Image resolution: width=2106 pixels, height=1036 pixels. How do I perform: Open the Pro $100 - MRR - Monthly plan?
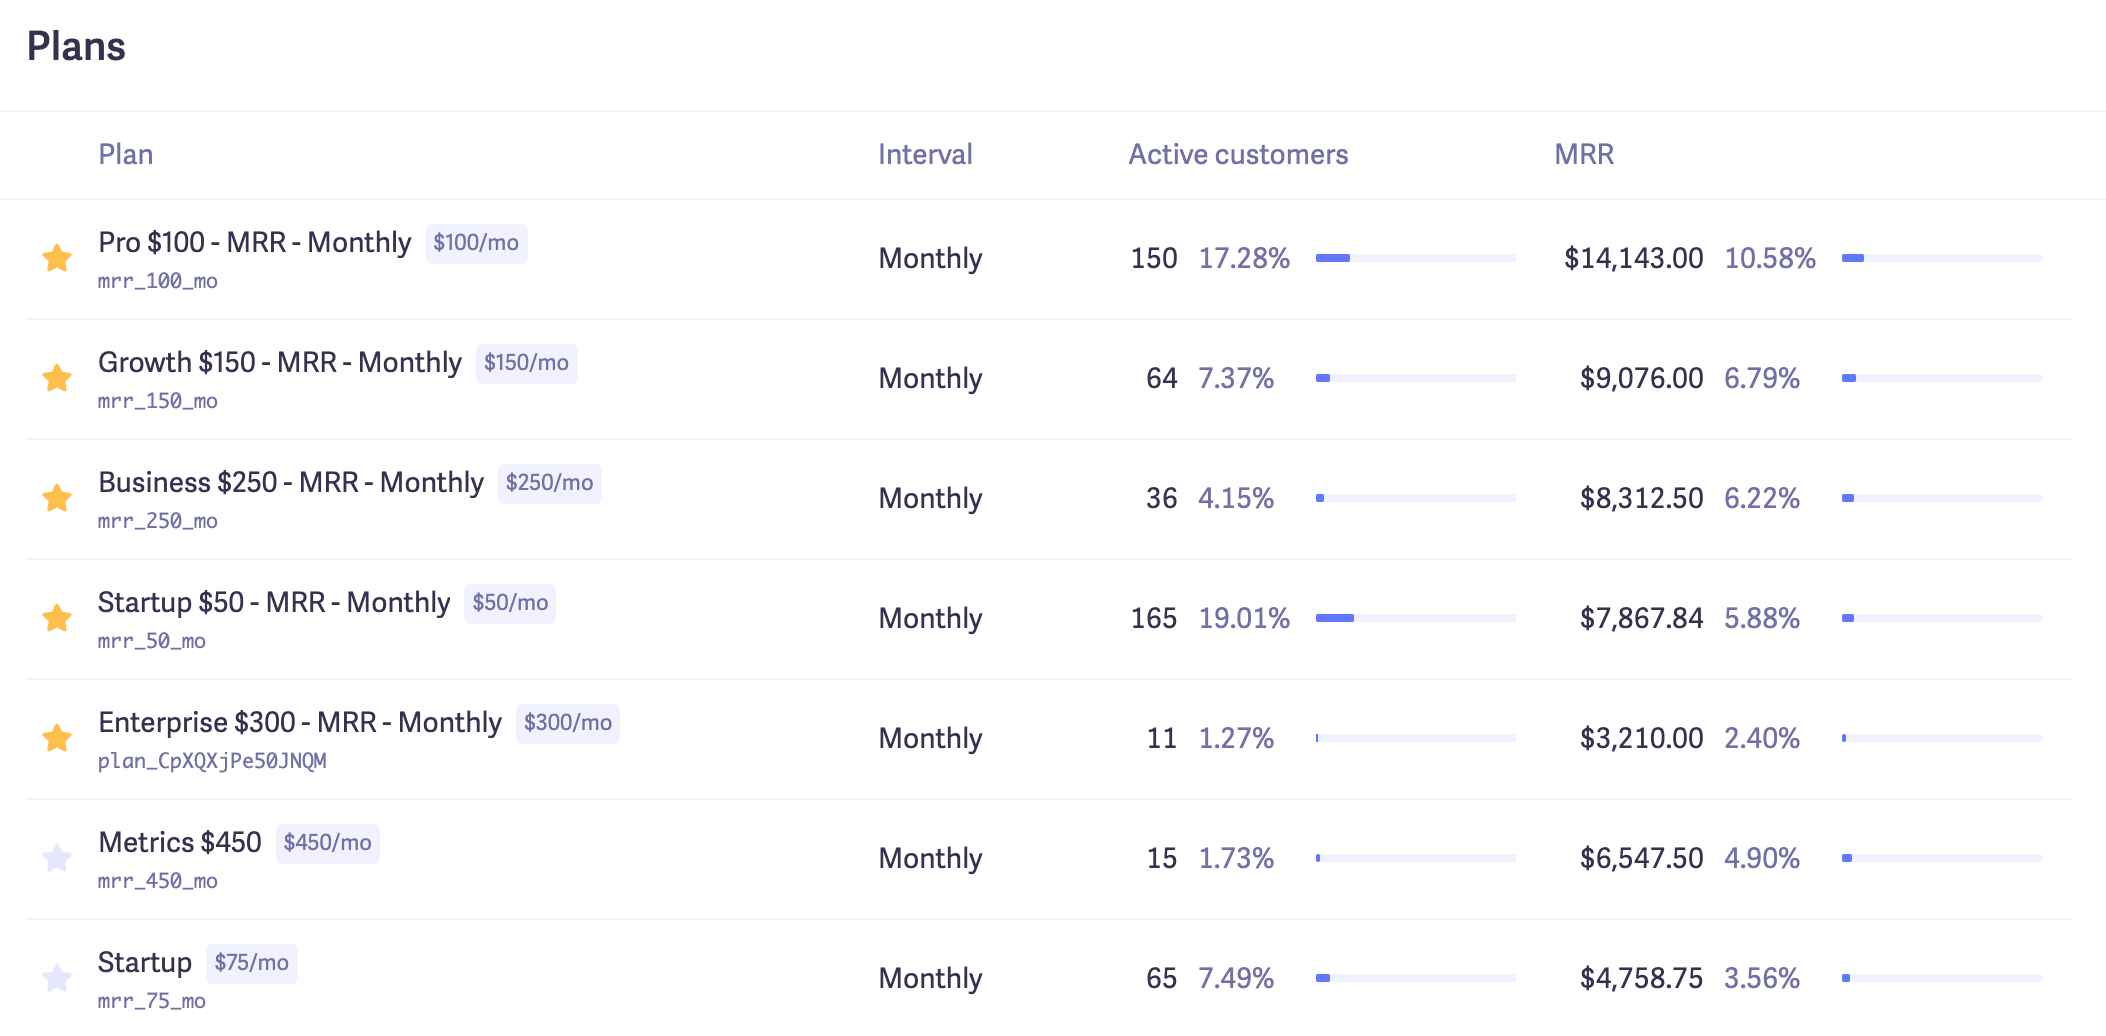(x=253, y=242)
